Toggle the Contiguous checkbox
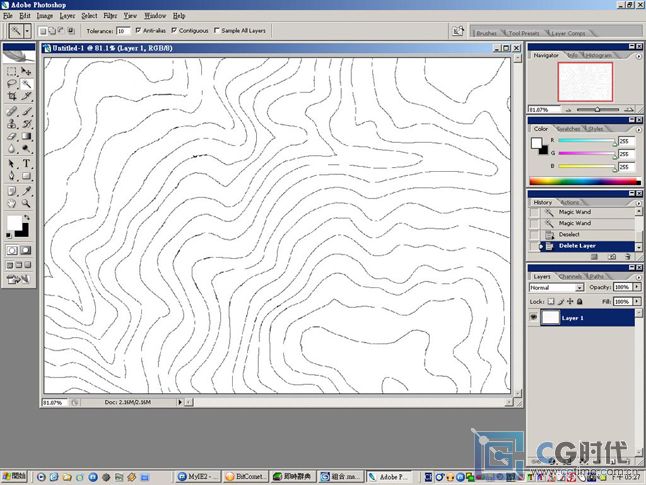This screenshot has height=485, width=646. click(x=174, y=30)
